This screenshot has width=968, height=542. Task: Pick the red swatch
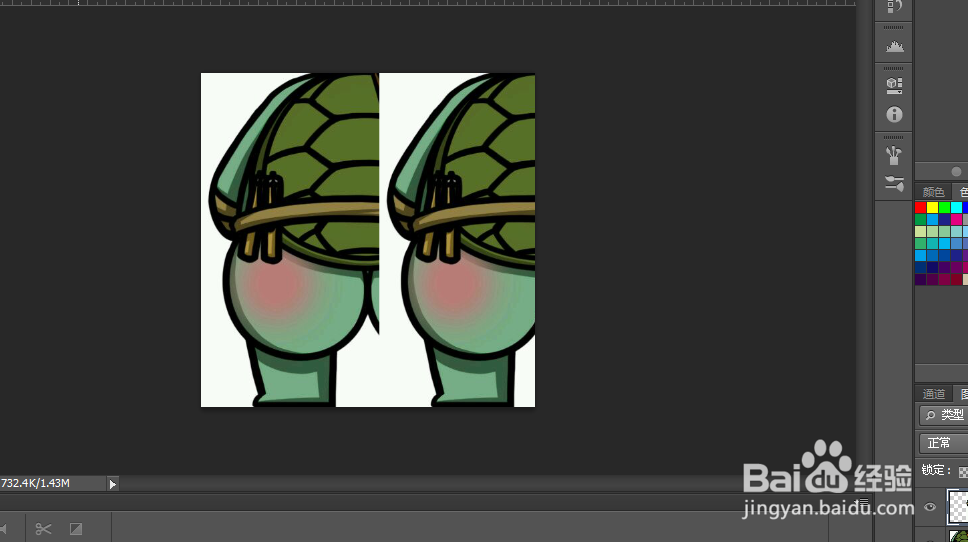coord(920,207)
